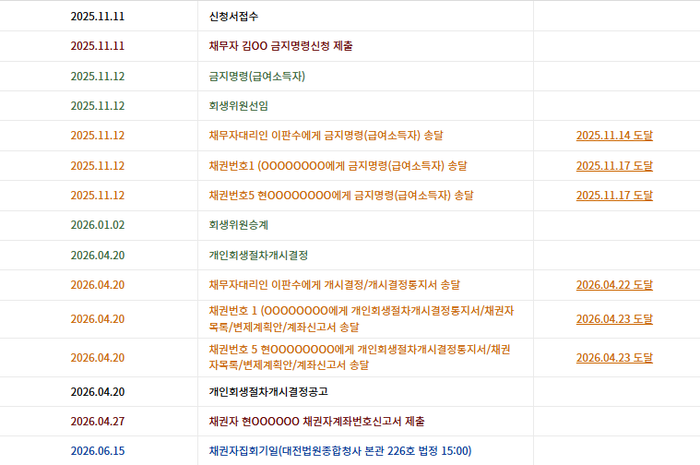Select 채권번호1 금지명령(급여소득자) 송달 entry
The width and height of the screenshot is (700, 465).
[x=338, y=166]
